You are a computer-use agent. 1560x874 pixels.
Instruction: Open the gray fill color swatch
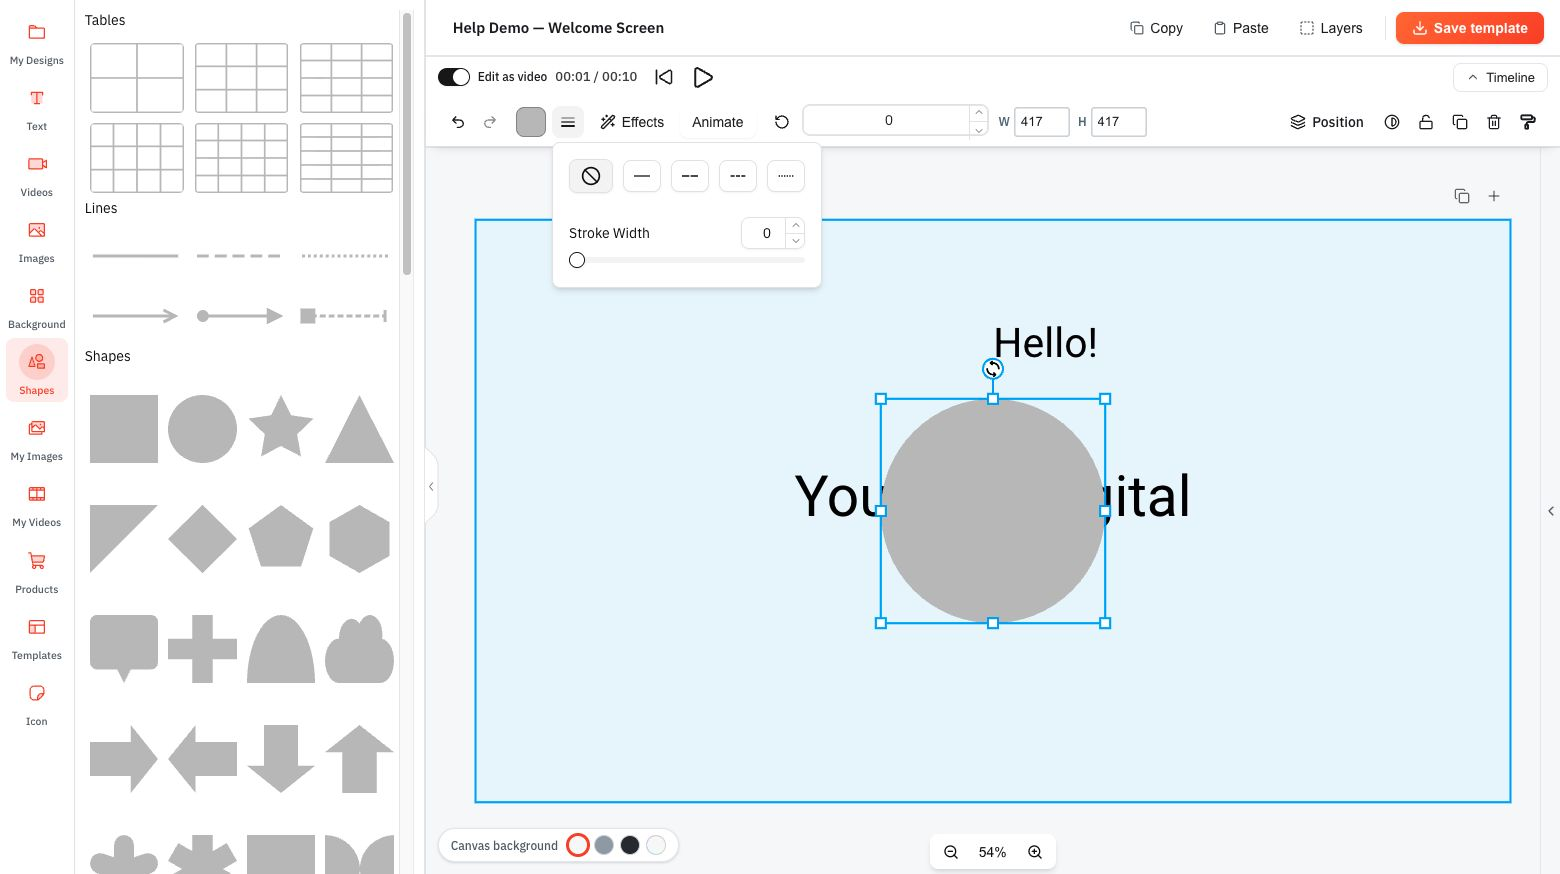(x=531, y=122)
